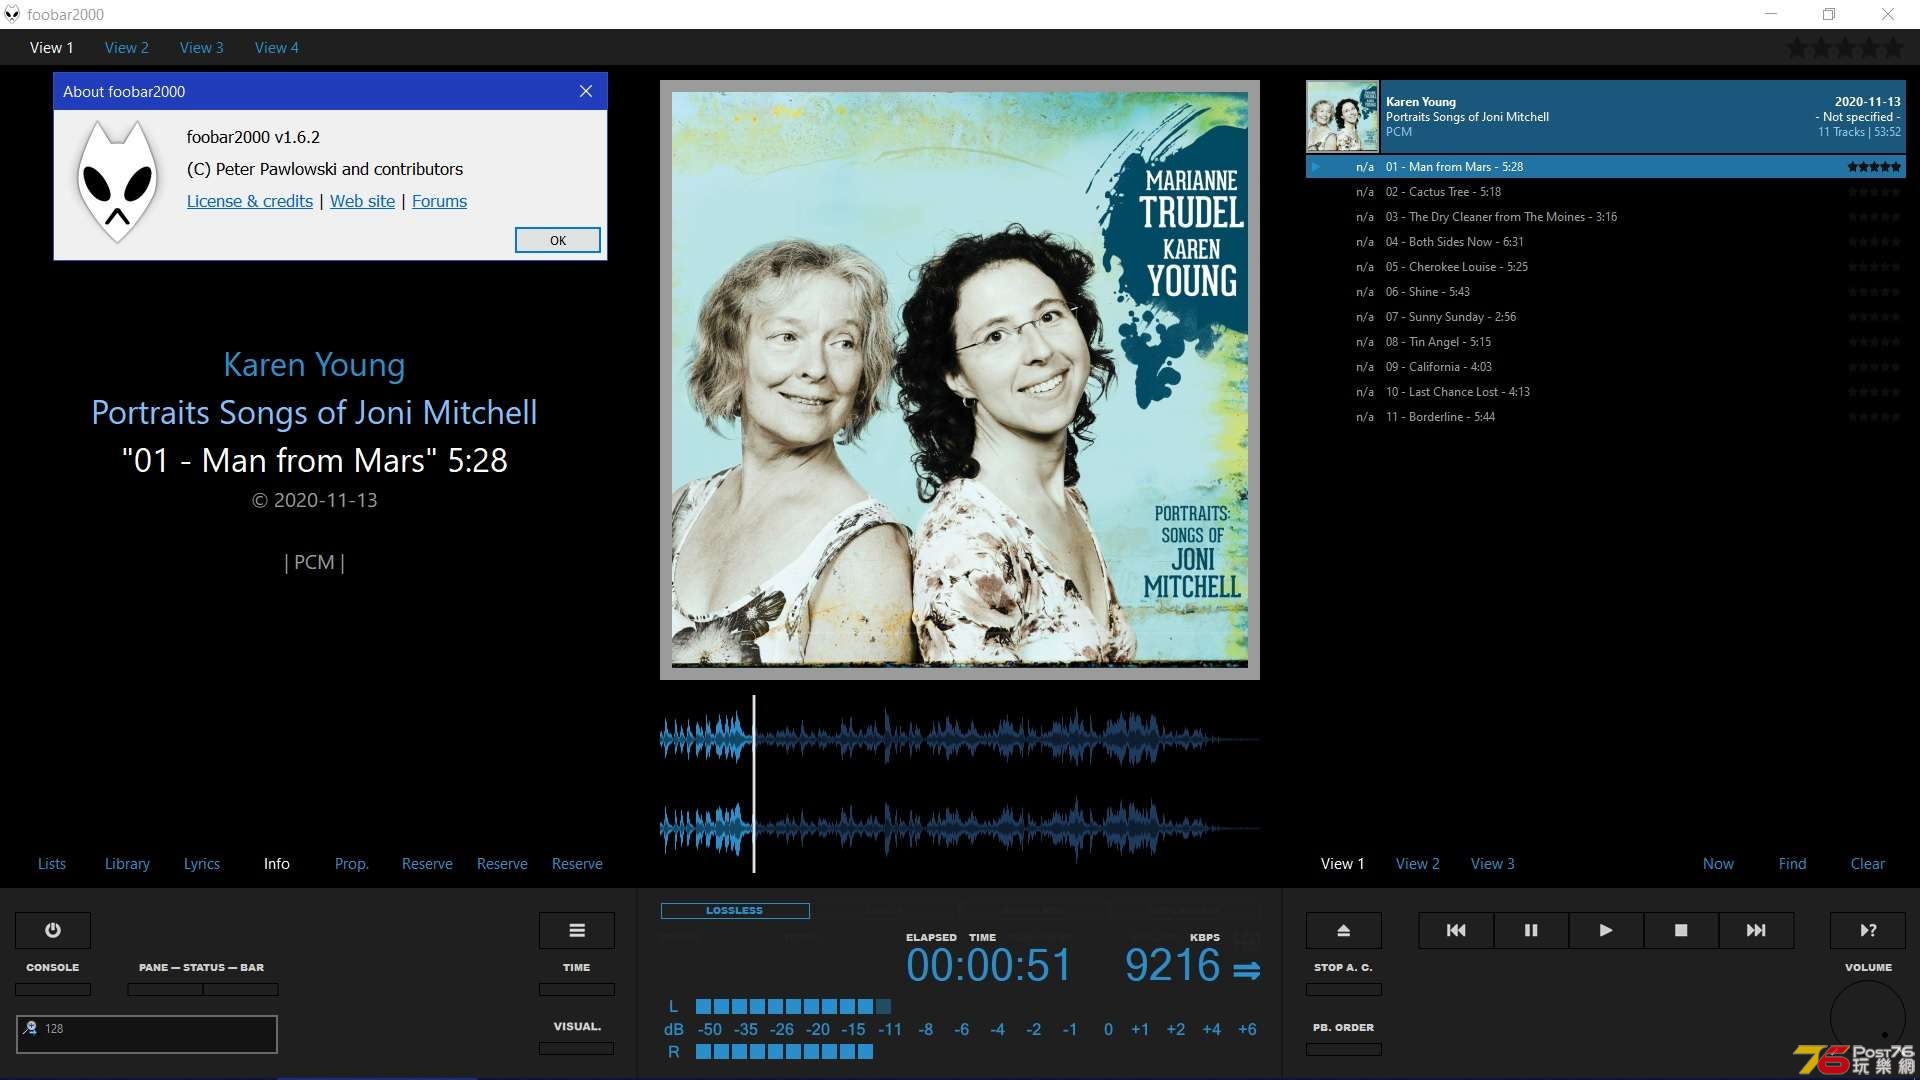
Task: Open the License & credits link
Action: point(250,201)
